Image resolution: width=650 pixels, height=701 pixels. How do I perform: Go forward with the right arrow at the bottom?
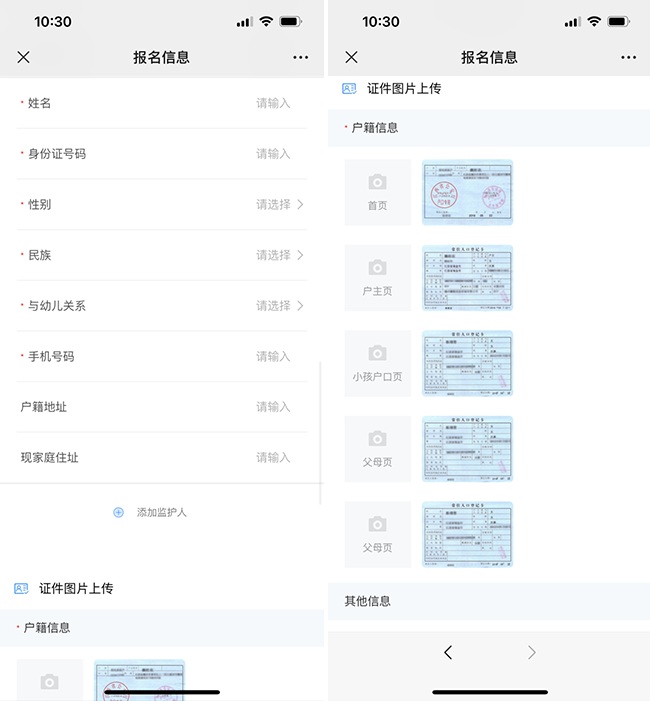coord(532,652)
